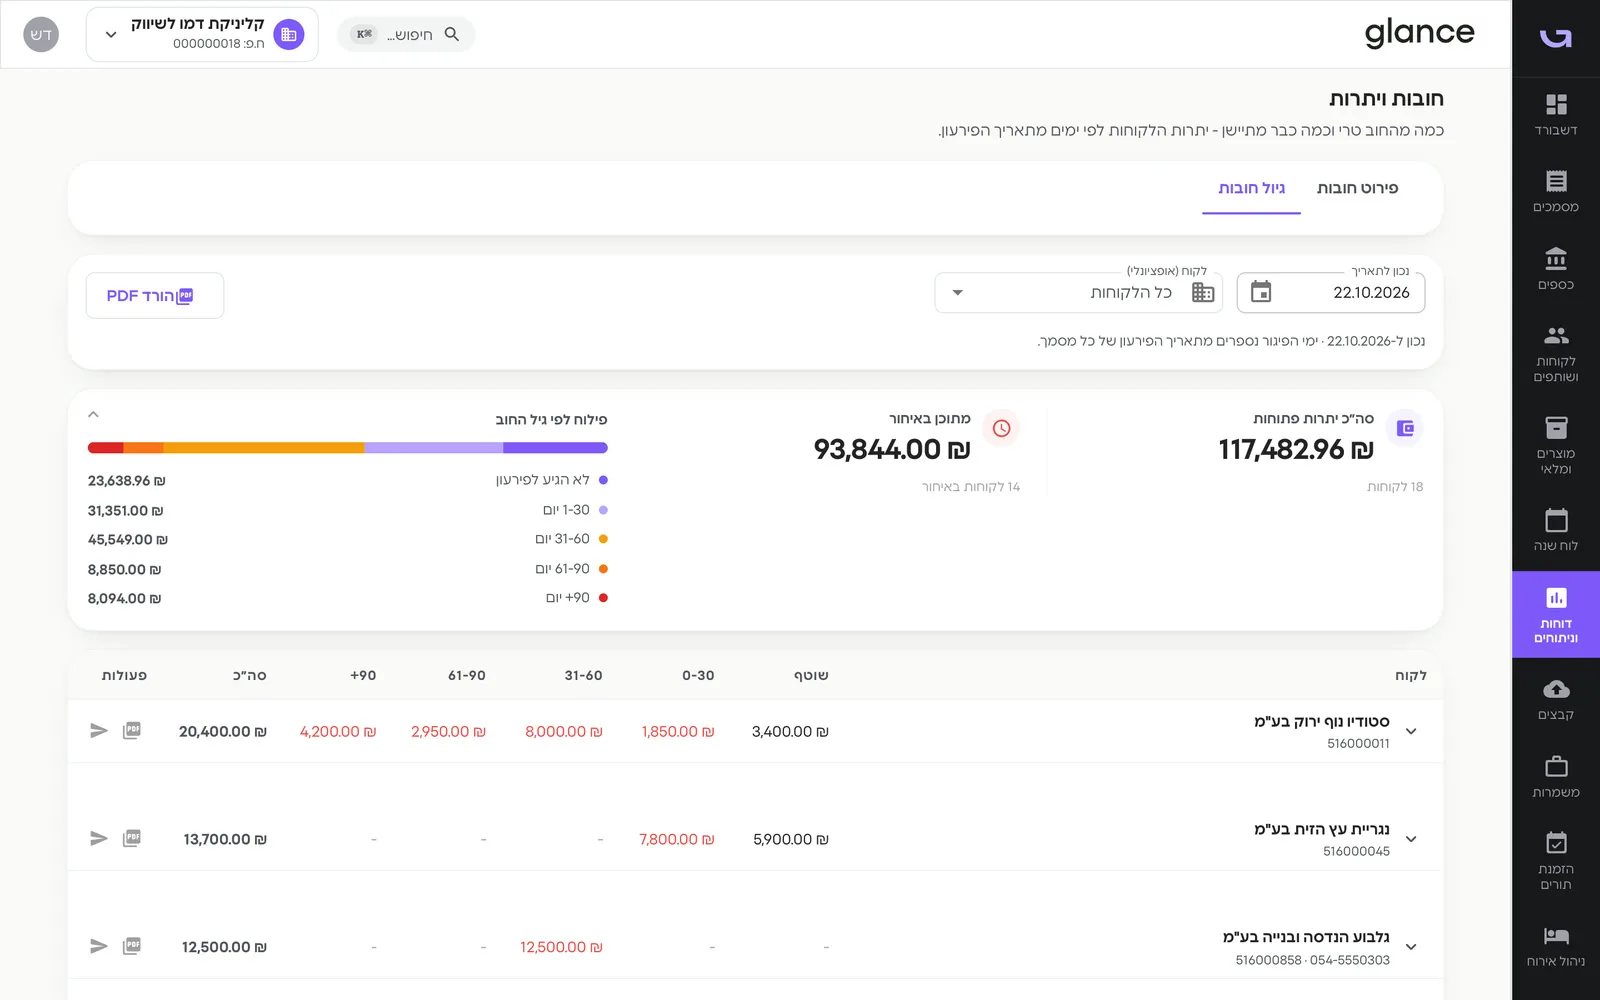
Task: Select דוחות וניתוחים in sidebar
Action: [1556, 614]
